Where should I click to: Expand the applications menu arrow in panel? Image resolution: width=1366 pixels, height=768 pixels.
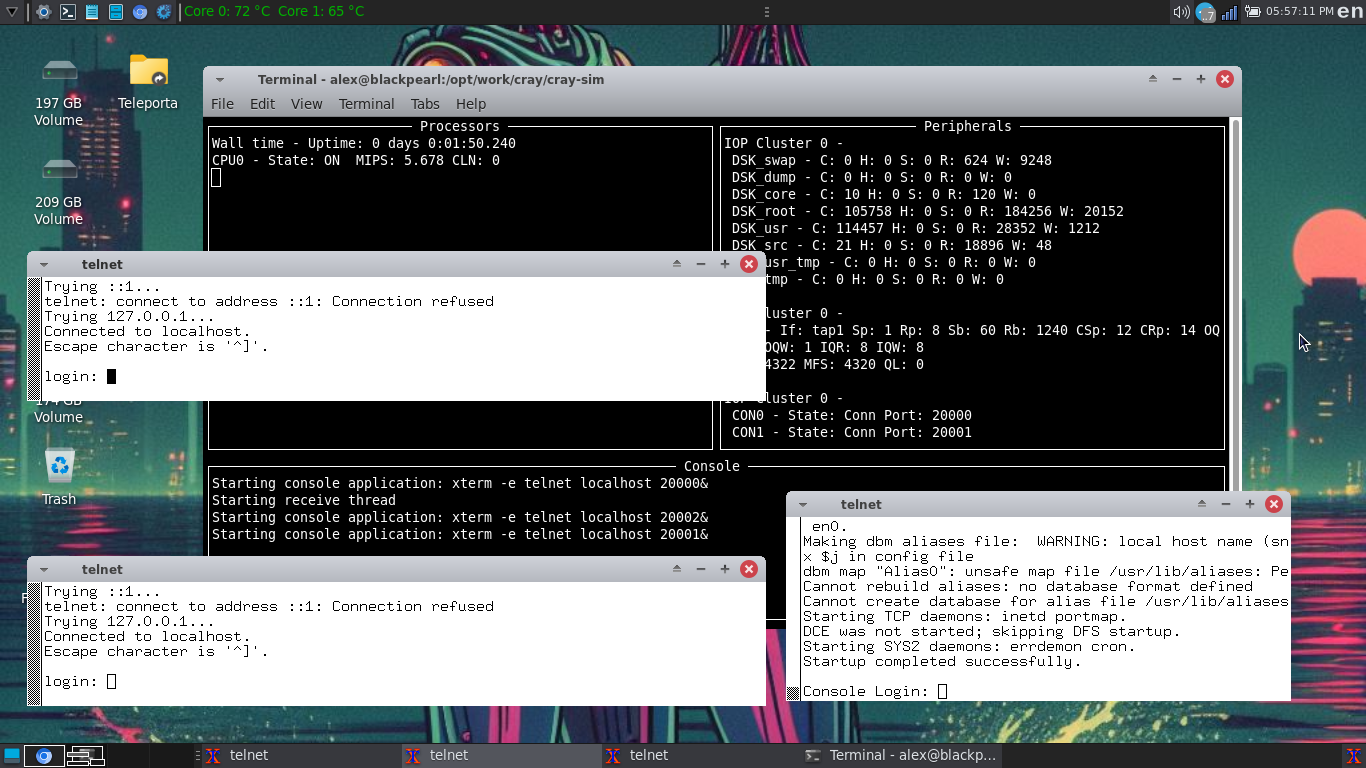tap(11, 12)
